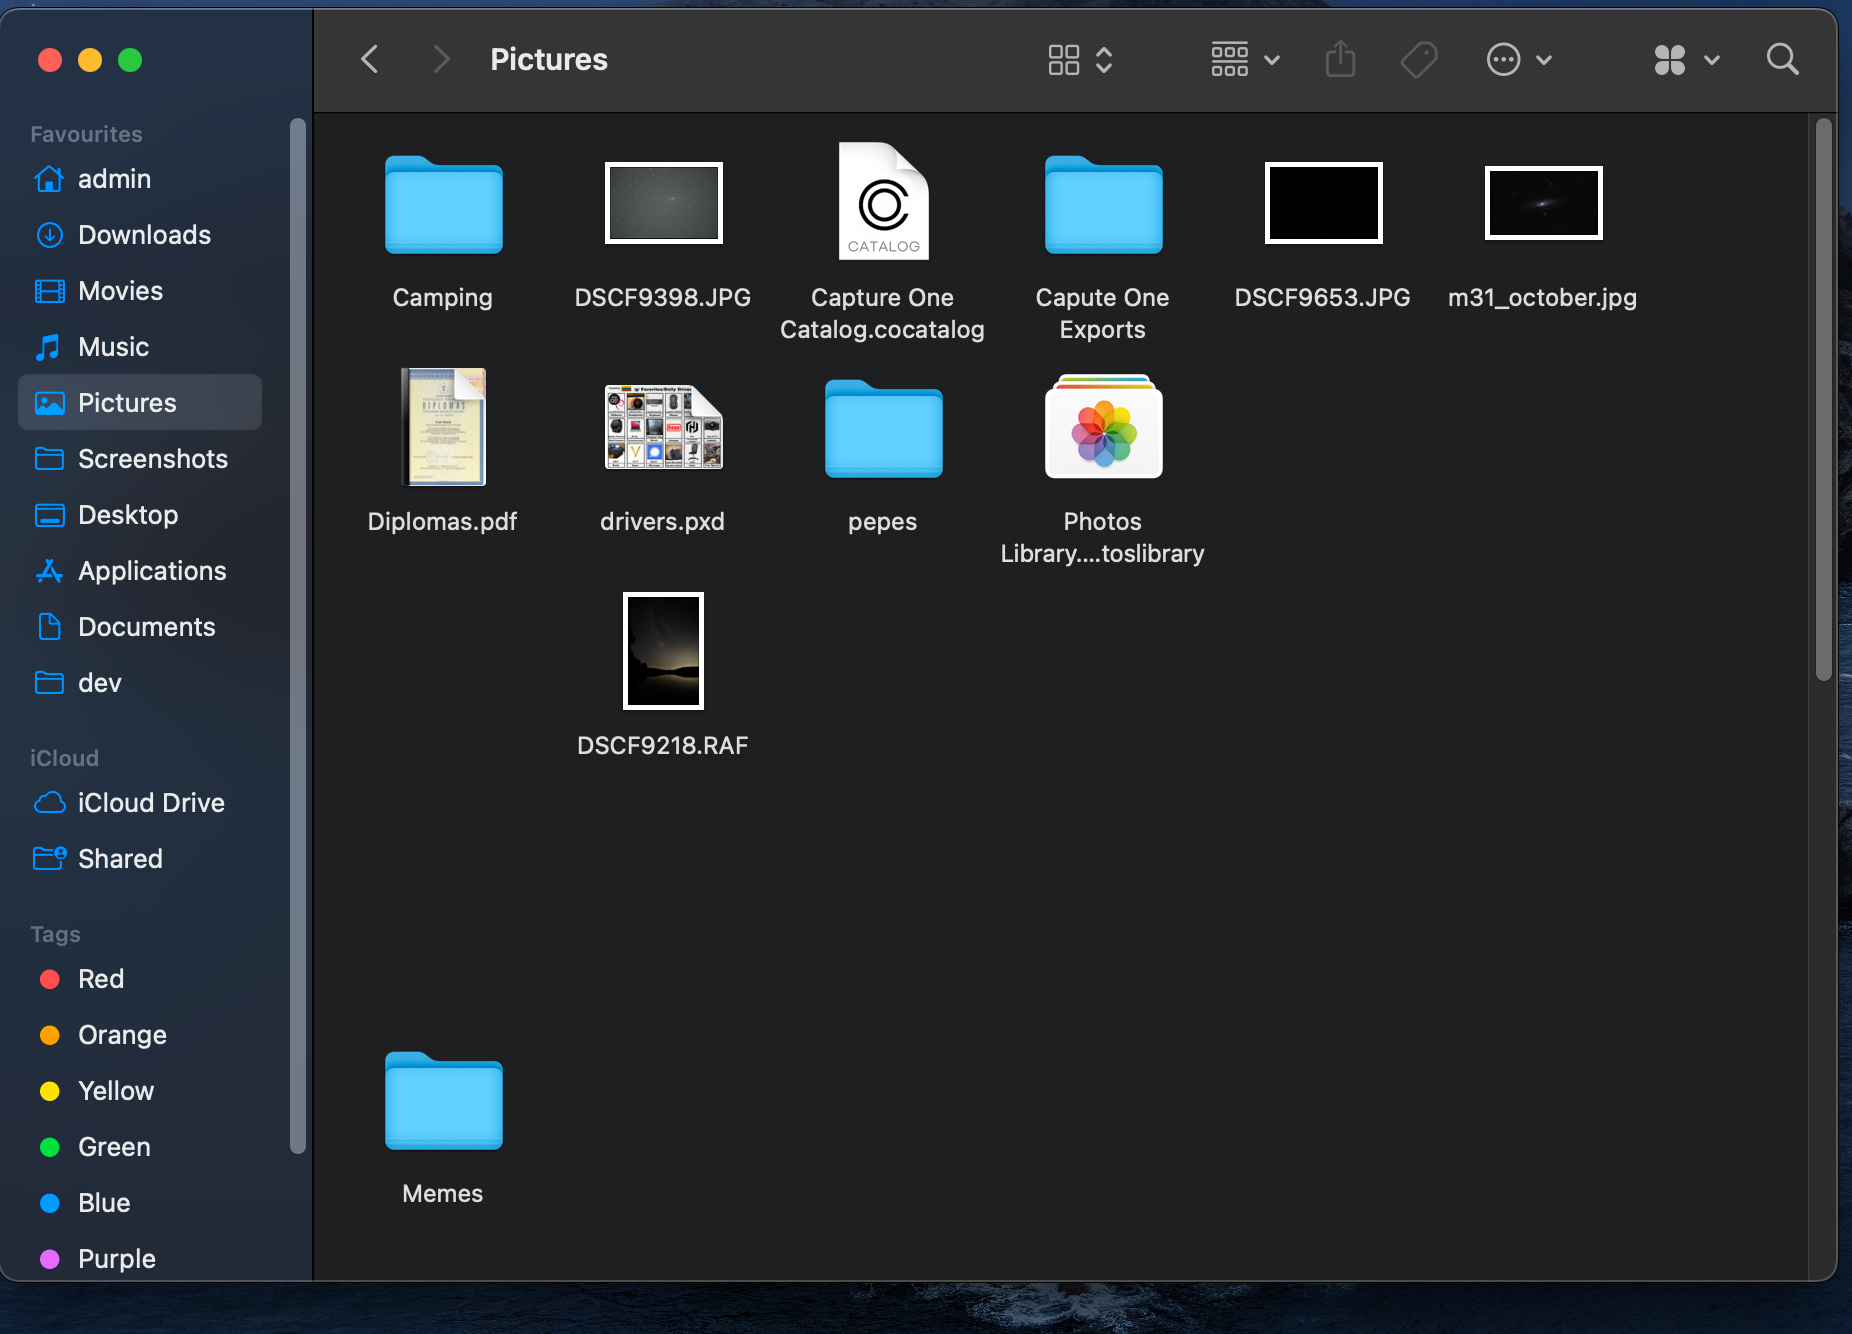Select the Photos Library icon

pos(1103,426)
